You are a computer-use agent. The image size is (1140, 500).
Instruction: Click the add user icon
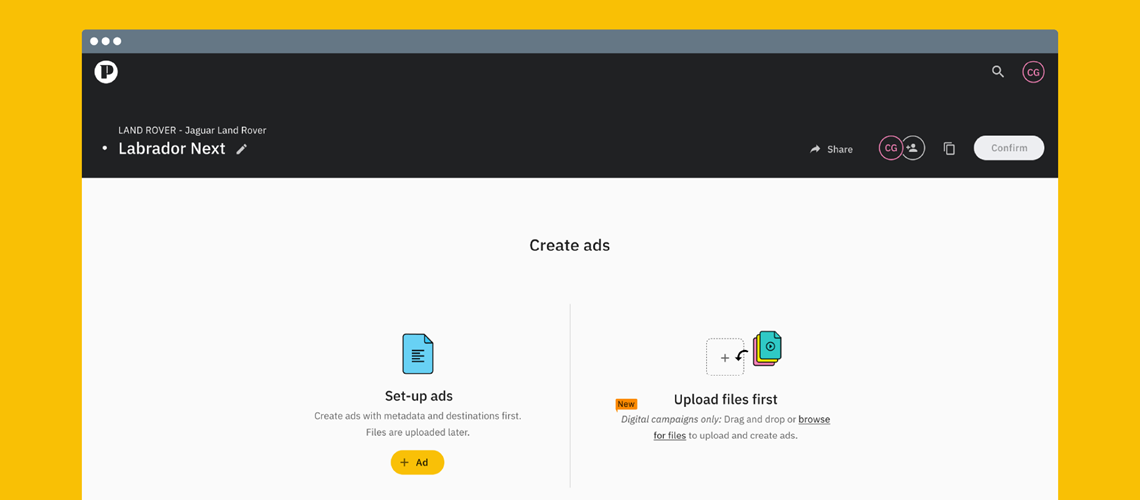913,148
